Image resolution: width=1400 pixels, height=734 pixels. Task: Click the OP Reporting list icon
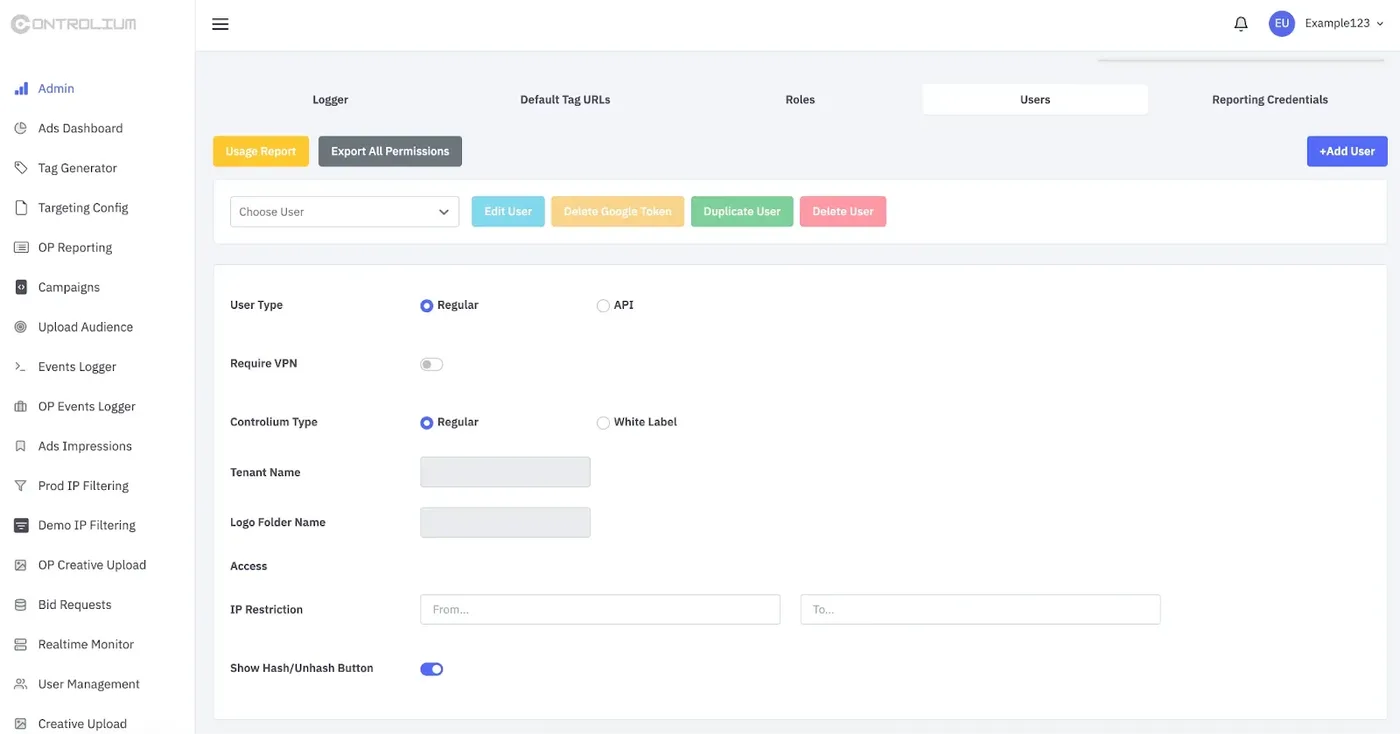pos(21,247)
